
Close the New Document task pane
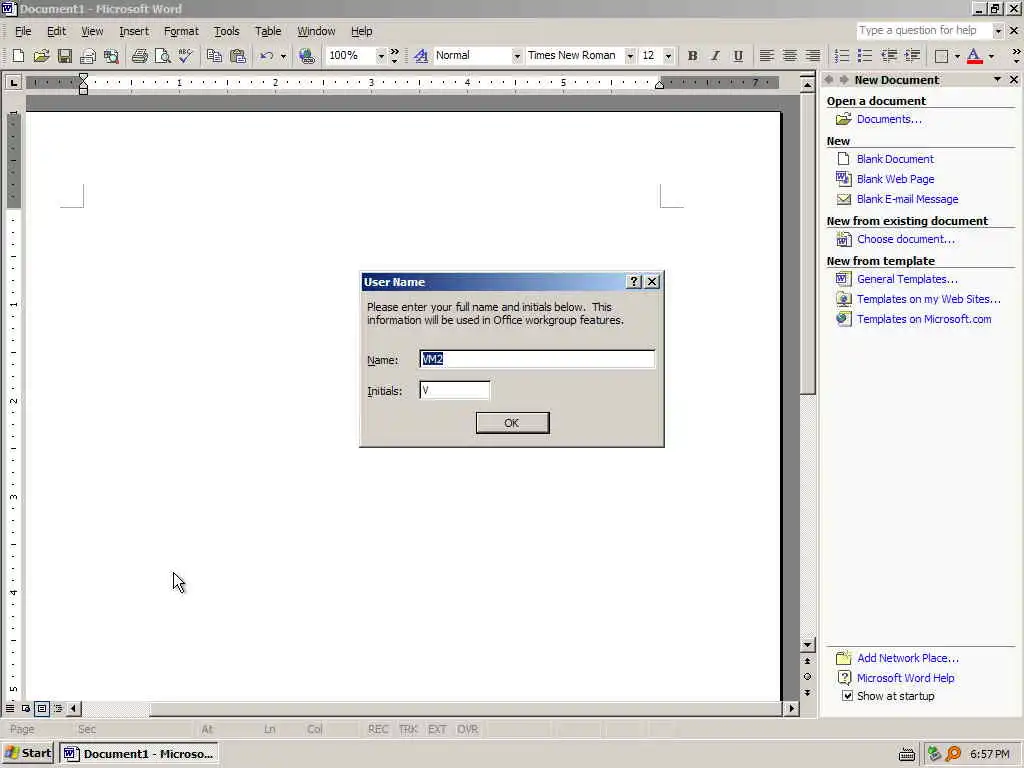pyautogui.click(x=1014, y=80)
